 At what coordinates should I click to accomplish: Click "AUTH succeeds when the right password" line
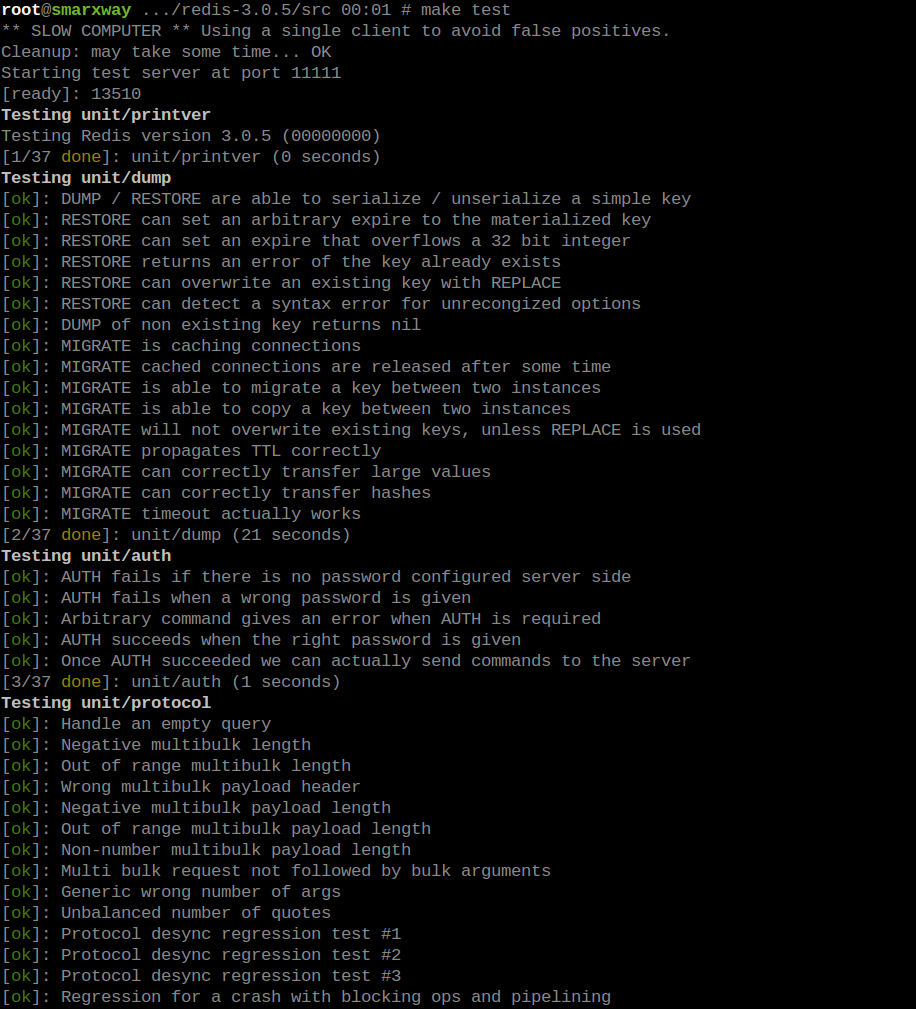coord(261,640)
